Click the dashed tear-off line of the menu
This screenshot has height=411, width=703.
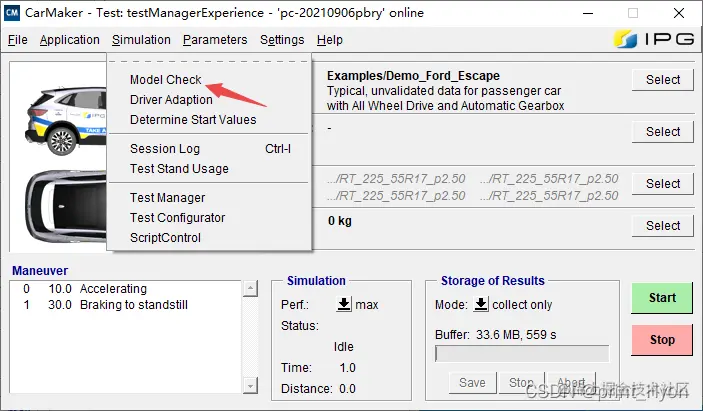pos(209,61)
